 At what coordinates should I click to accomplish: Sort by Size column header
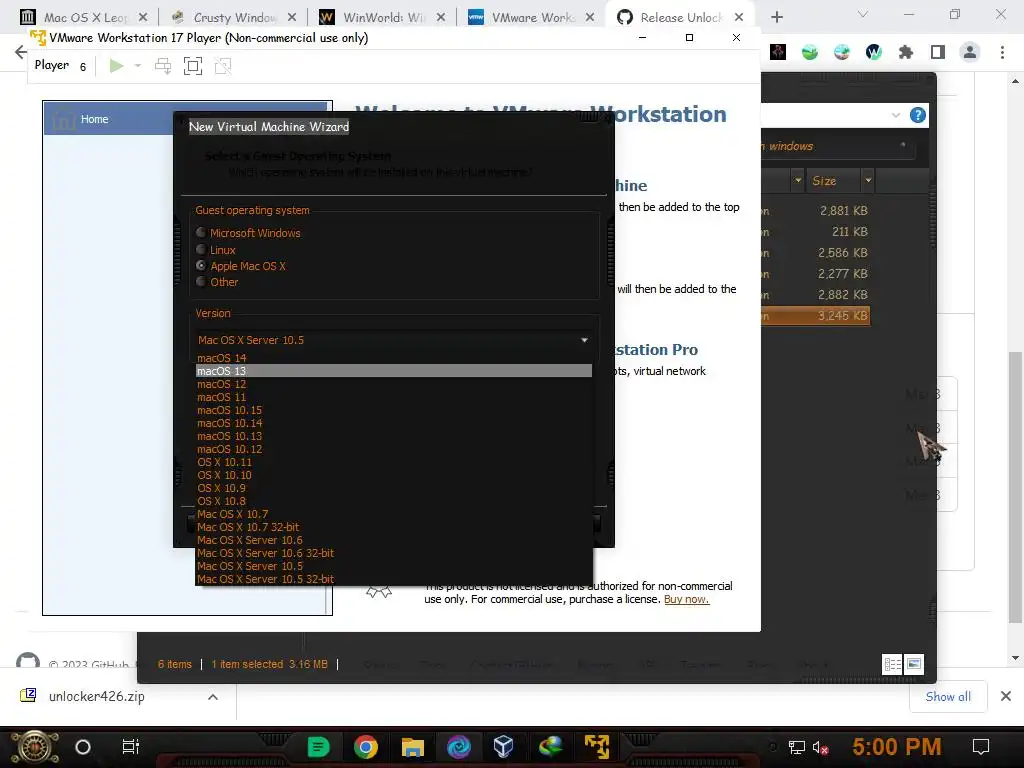point(824,181)
